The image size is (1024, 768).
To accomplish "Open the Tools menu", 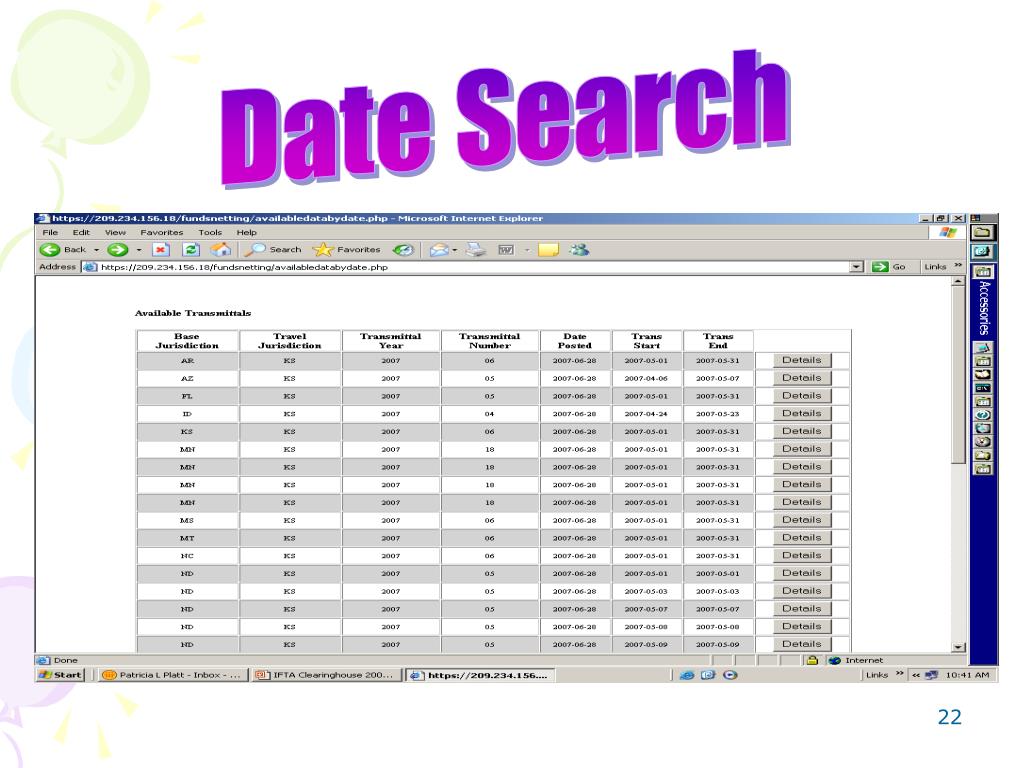I will pyautogui.click(x=210, y=232).
